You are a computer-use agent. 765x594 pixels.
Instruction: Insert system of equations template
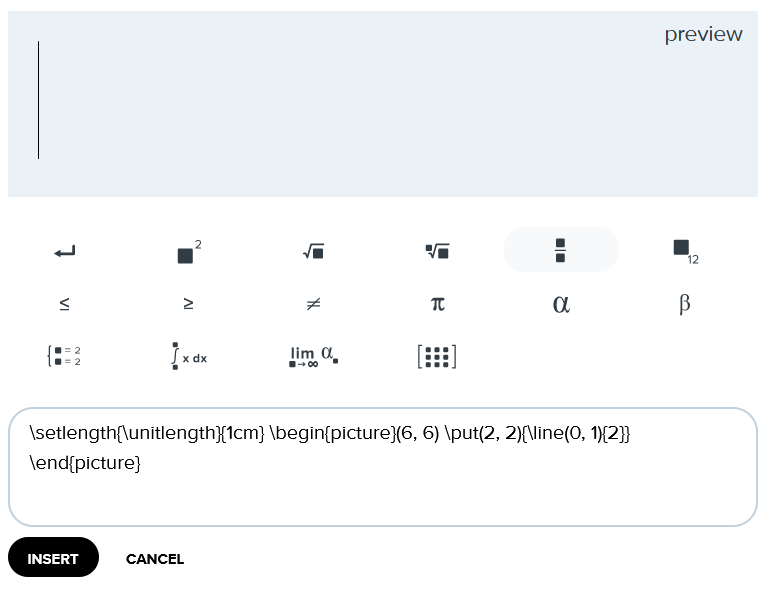tap(65, 356)
